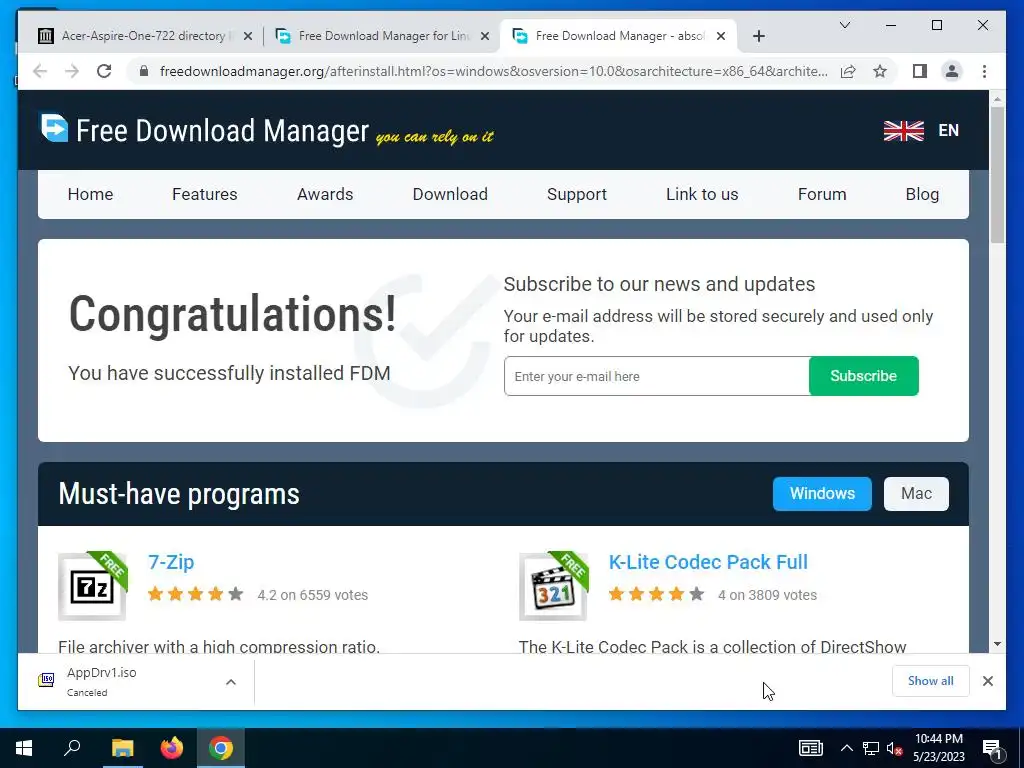
Task: Click the 7-Zip program icon
Action: [92, 586]
